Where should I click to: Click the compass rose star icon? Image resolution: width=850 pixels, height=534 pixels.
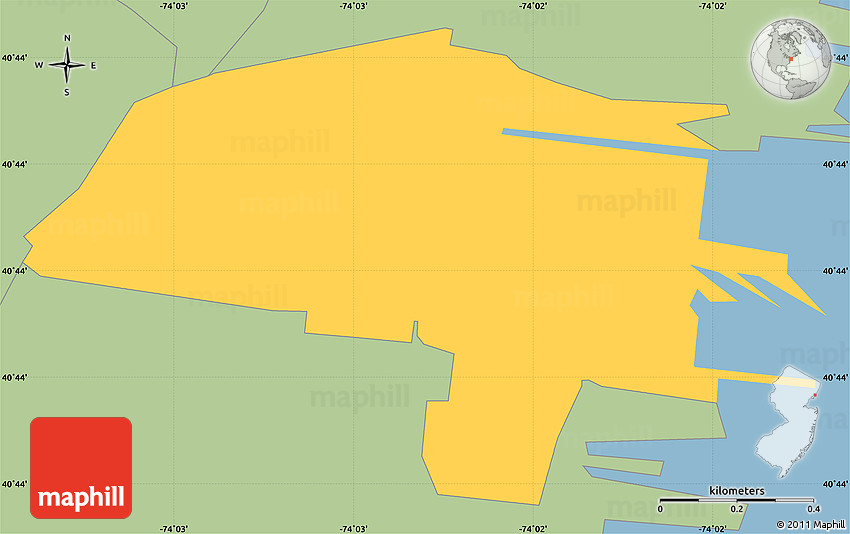tap(67, 66)
